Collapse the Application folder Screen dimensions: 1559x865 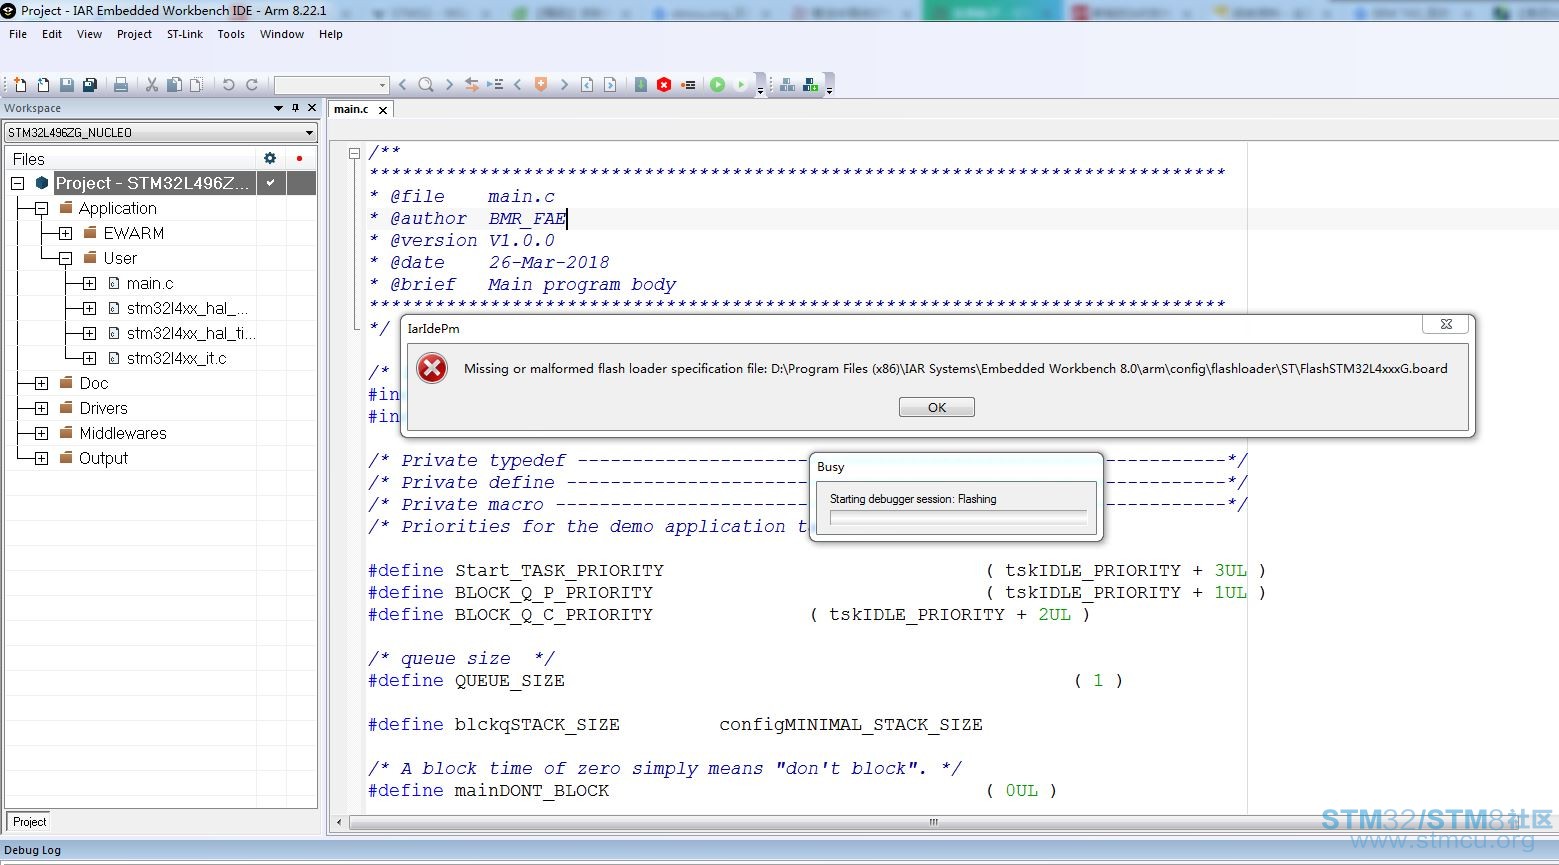pos(41,208)
